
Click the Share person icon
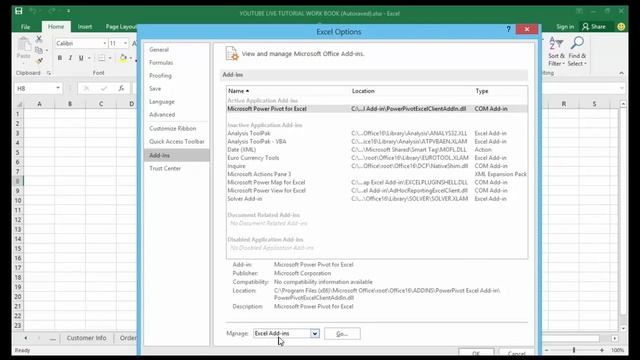pos(585,27)
